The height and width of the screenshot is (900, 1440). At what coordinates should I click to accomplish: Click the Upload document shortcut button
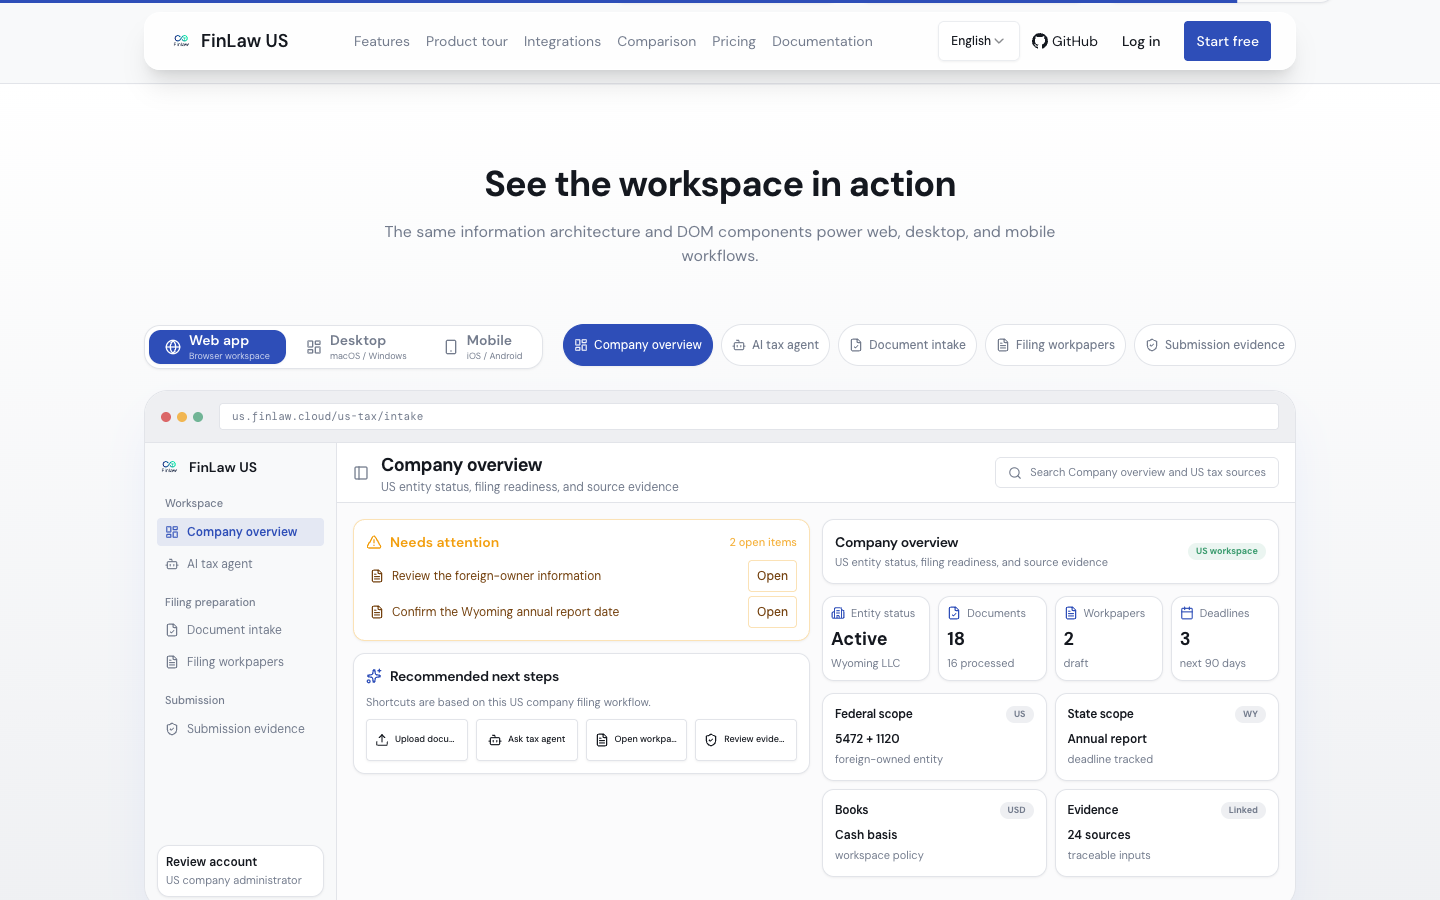click(417, 740)
